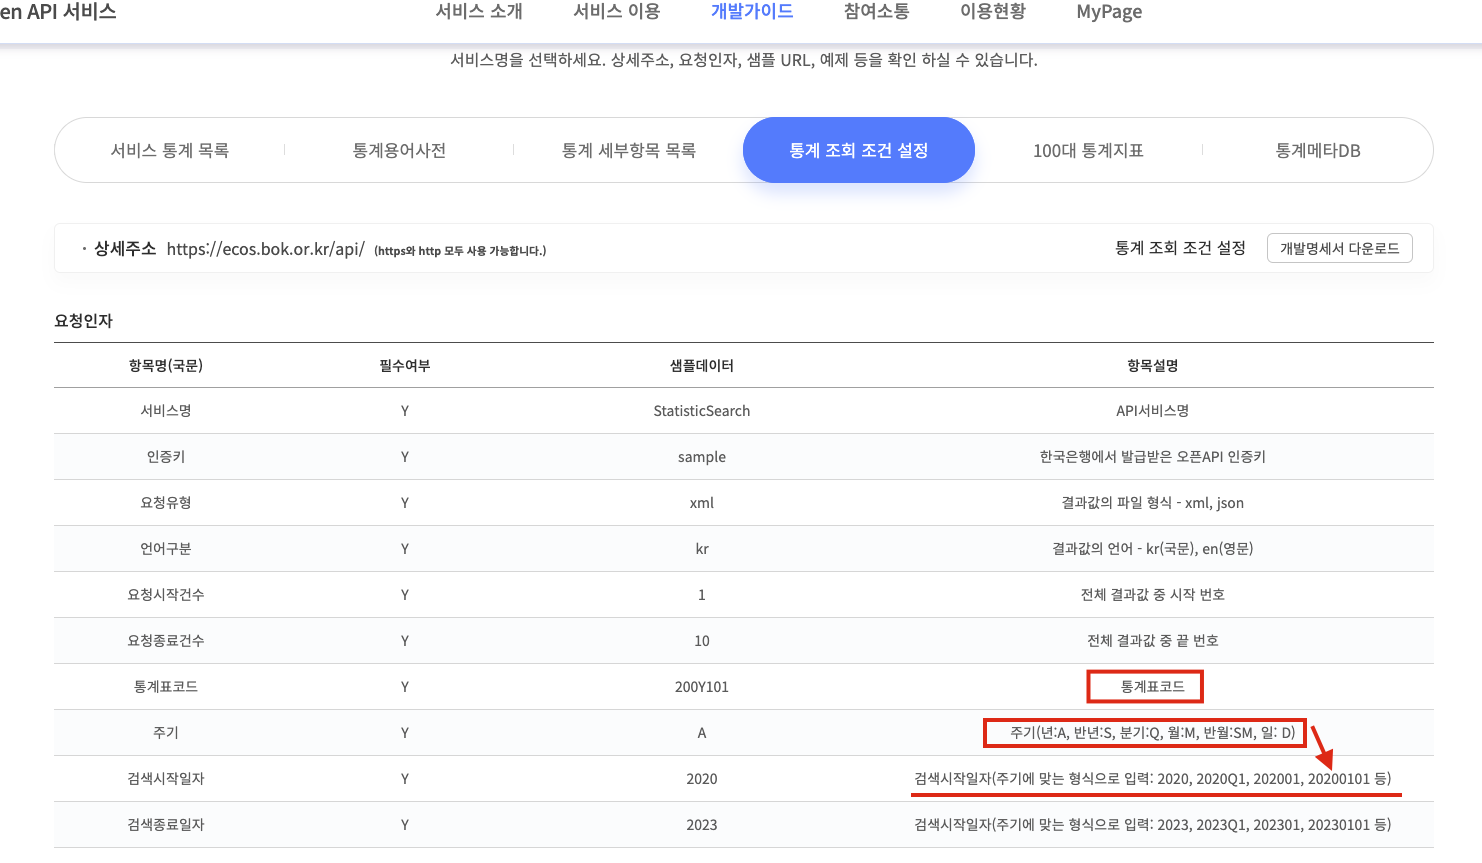Click the 한국은행에서 발급받은 오픈API 인증키 description
This screenshot has width=1482, height=863.
1153,457
